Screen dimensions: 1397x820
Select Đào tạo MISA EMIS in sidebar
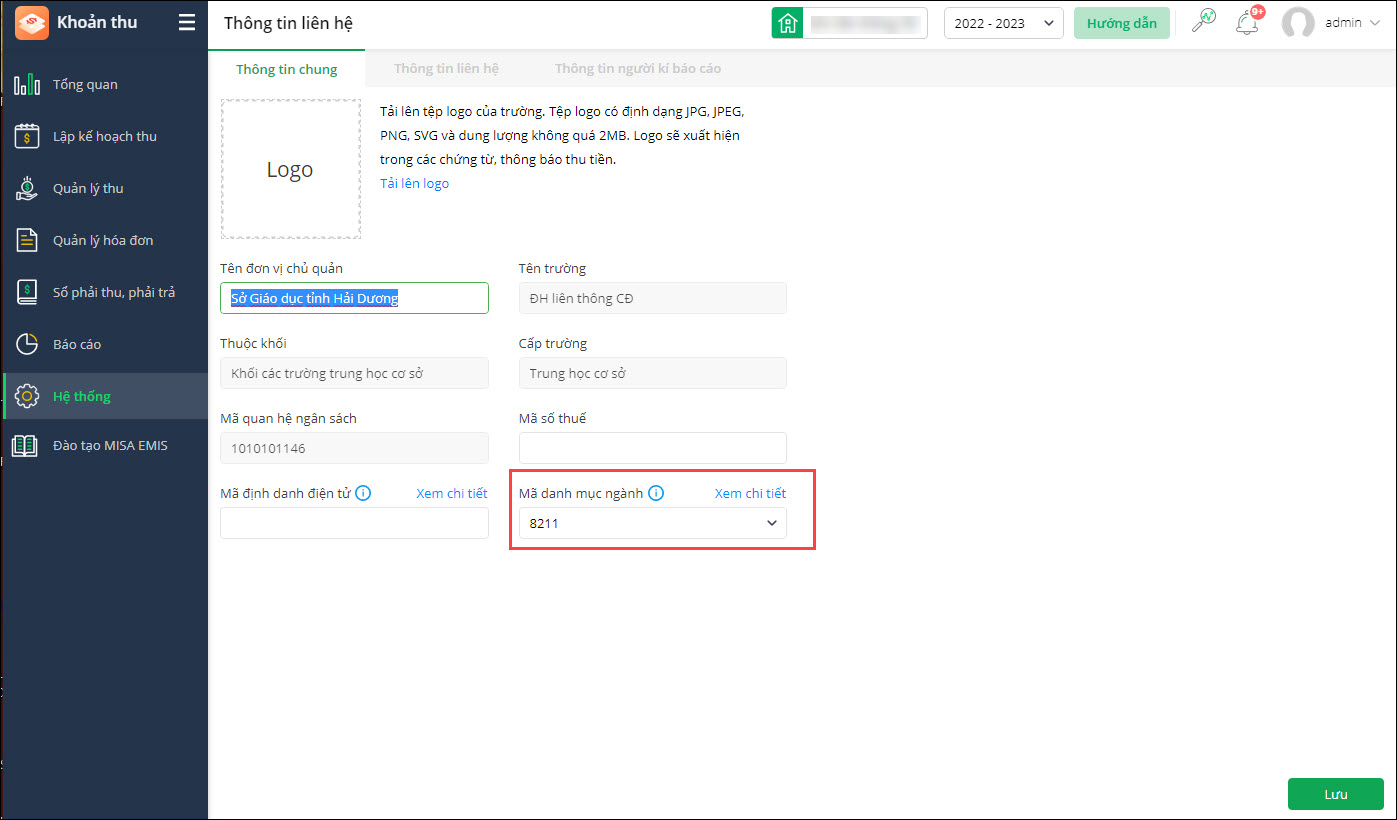tap(110, 445)
